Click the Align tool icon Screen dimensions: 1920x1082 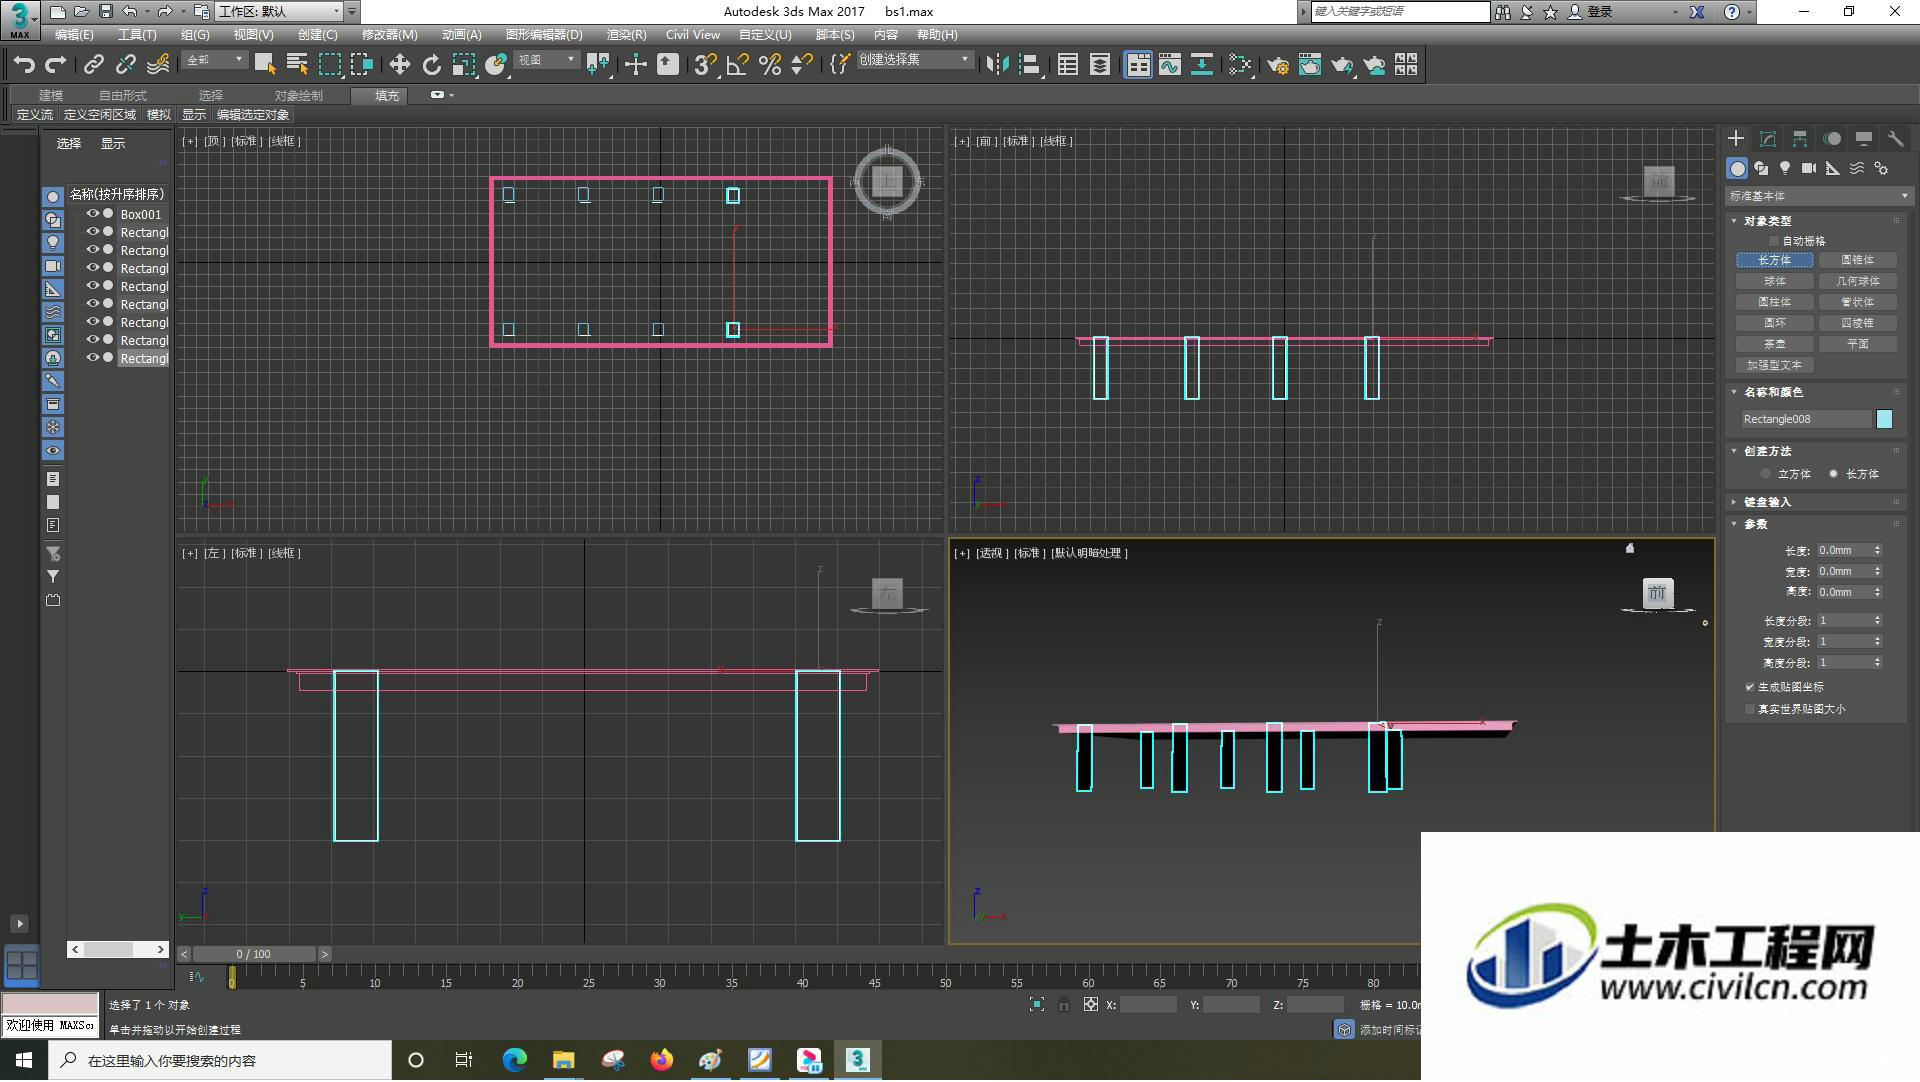[1029, 65]
